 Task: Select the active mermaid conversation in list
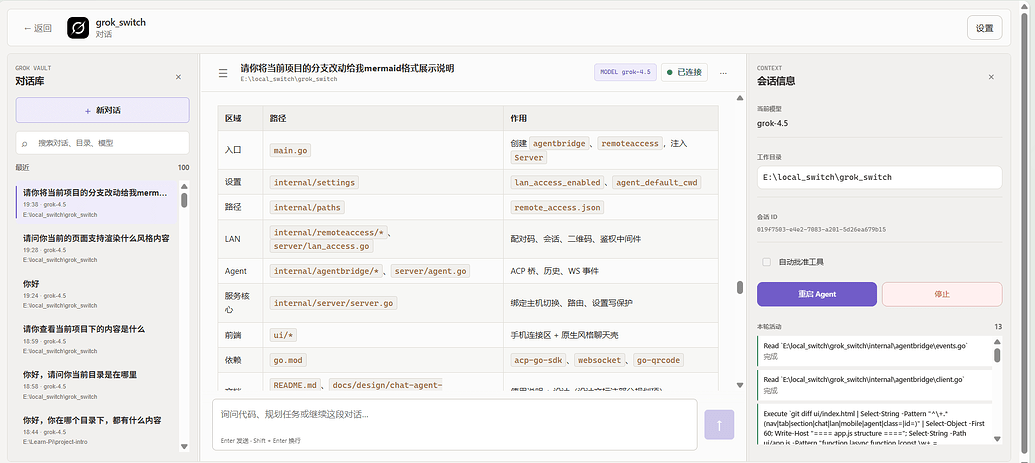point(96,203)
